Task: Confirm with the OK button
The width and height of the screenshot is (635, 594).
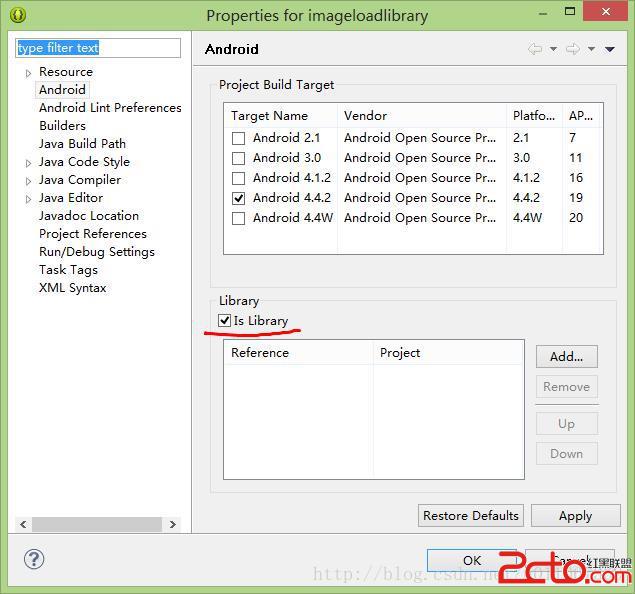Action: (472, 560)
